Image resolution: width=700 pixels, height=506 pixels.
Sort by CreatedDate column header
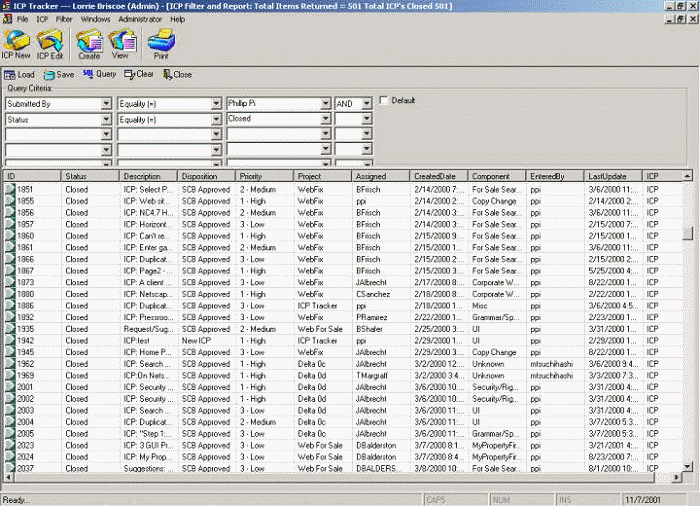[x=440, y=177]
